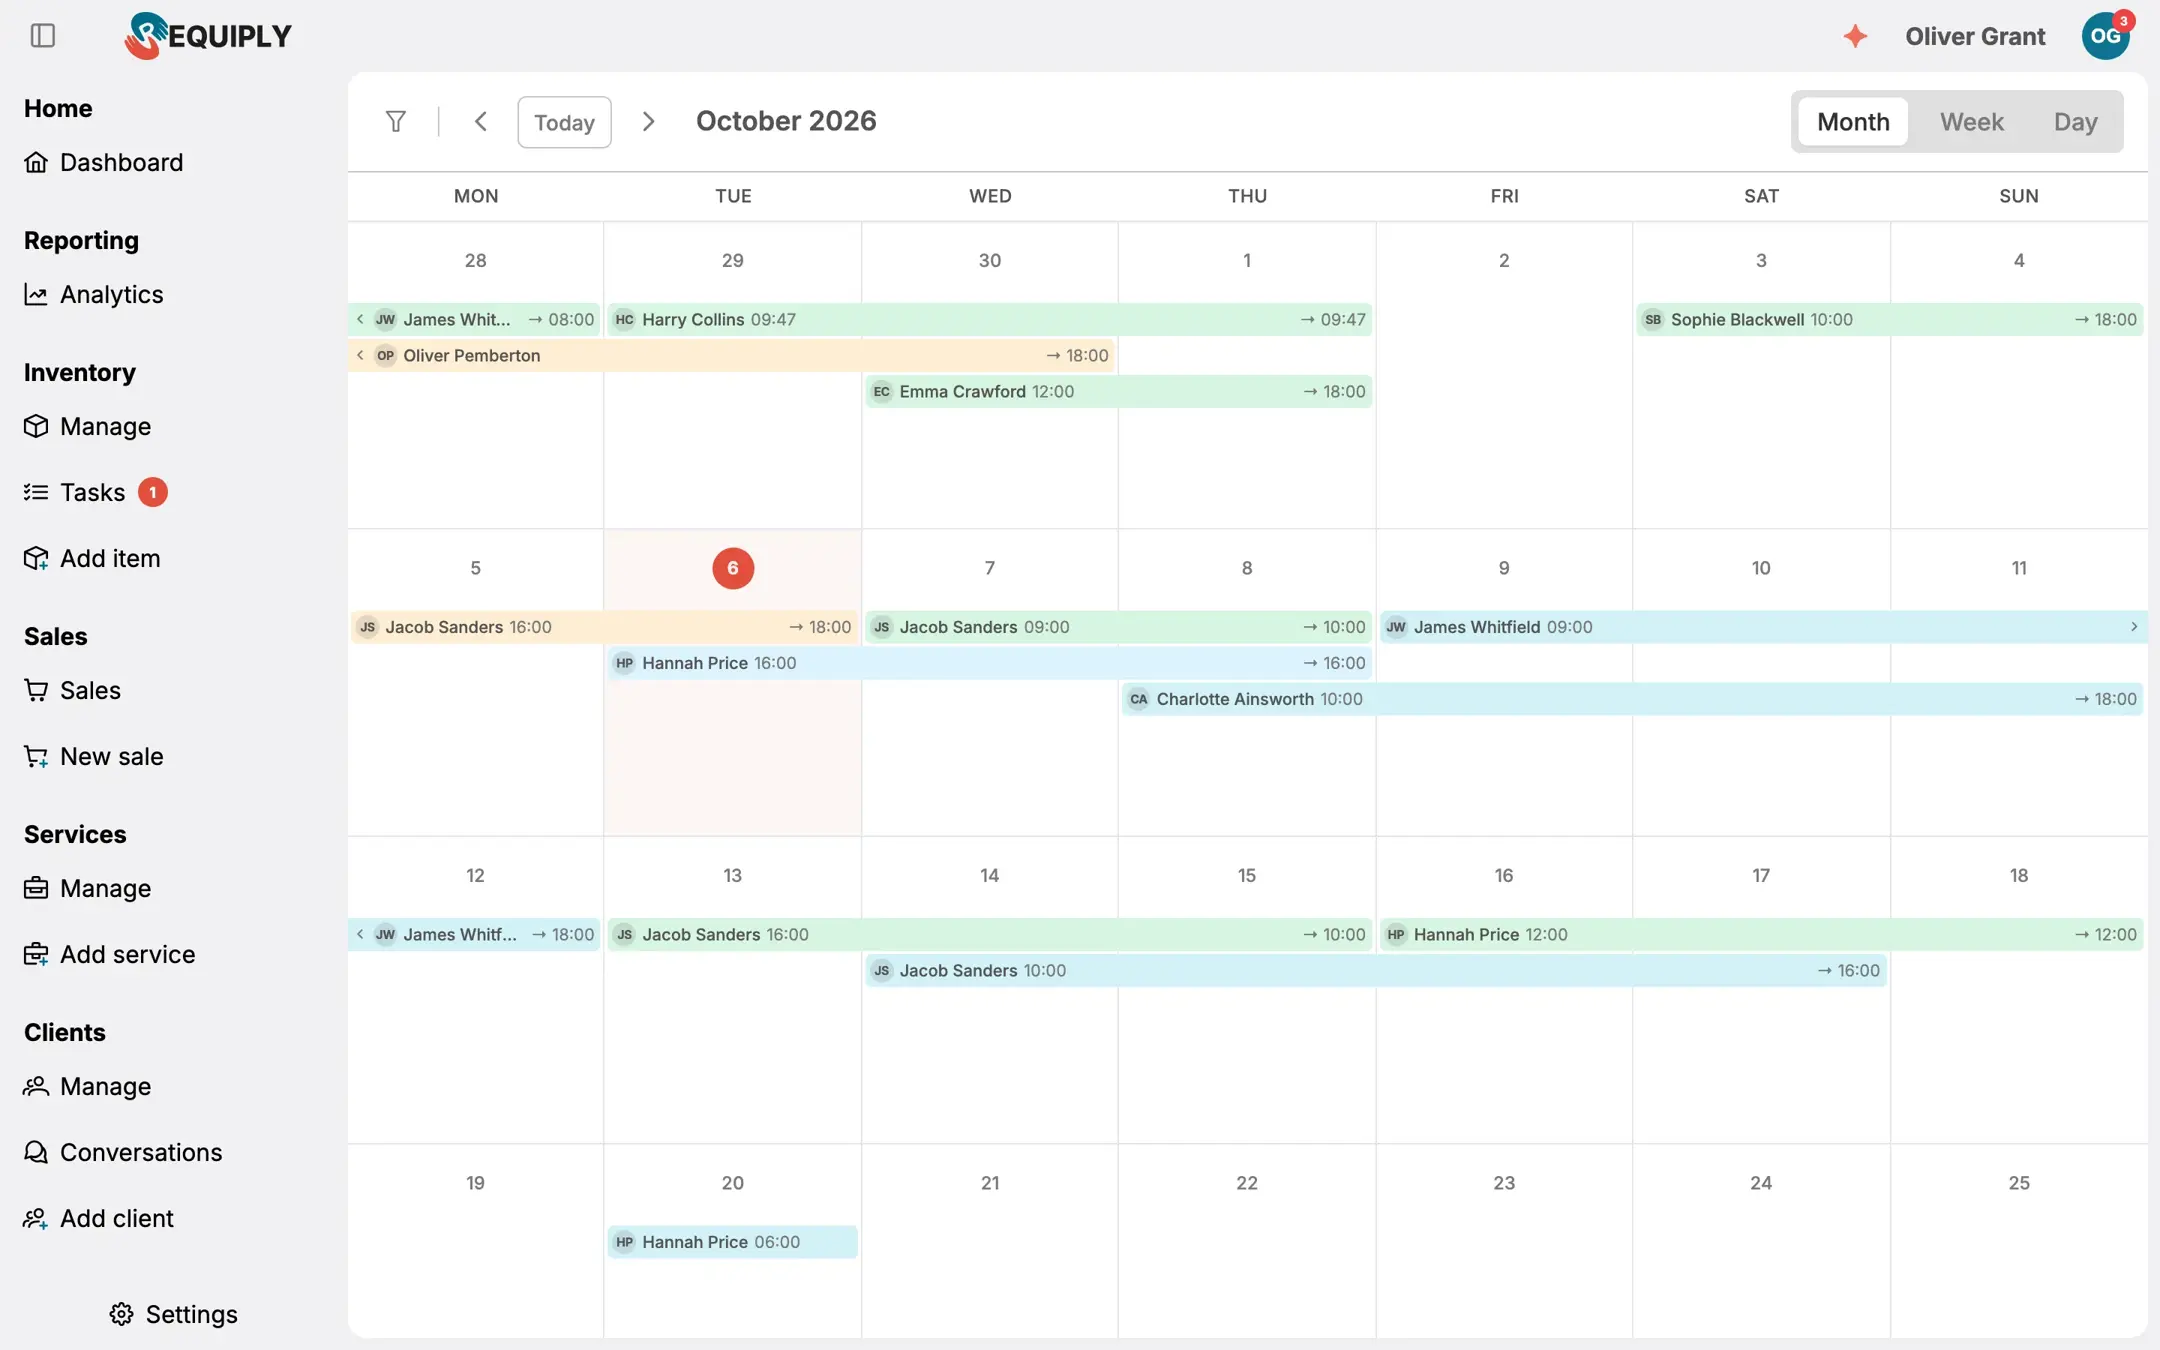Collapse the sidebar panel icon
The width and height of the screenshot is (2160, 1350).
43,36
